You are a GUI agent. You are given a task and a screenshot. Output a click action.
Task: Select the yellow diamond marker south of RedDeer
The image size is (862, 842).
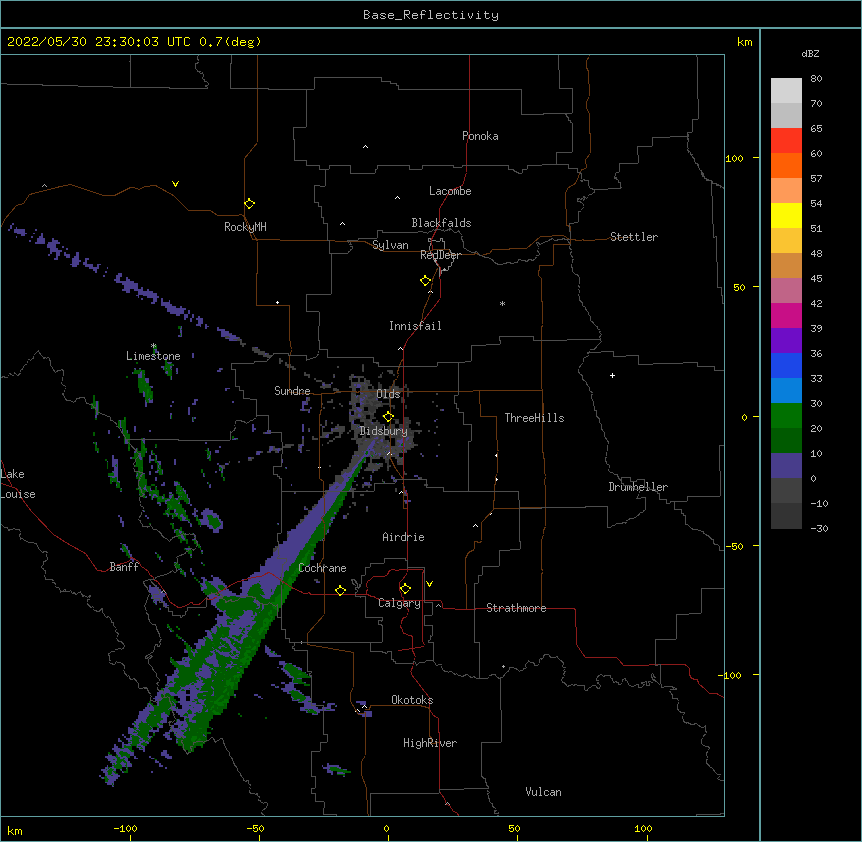point(425,281)
